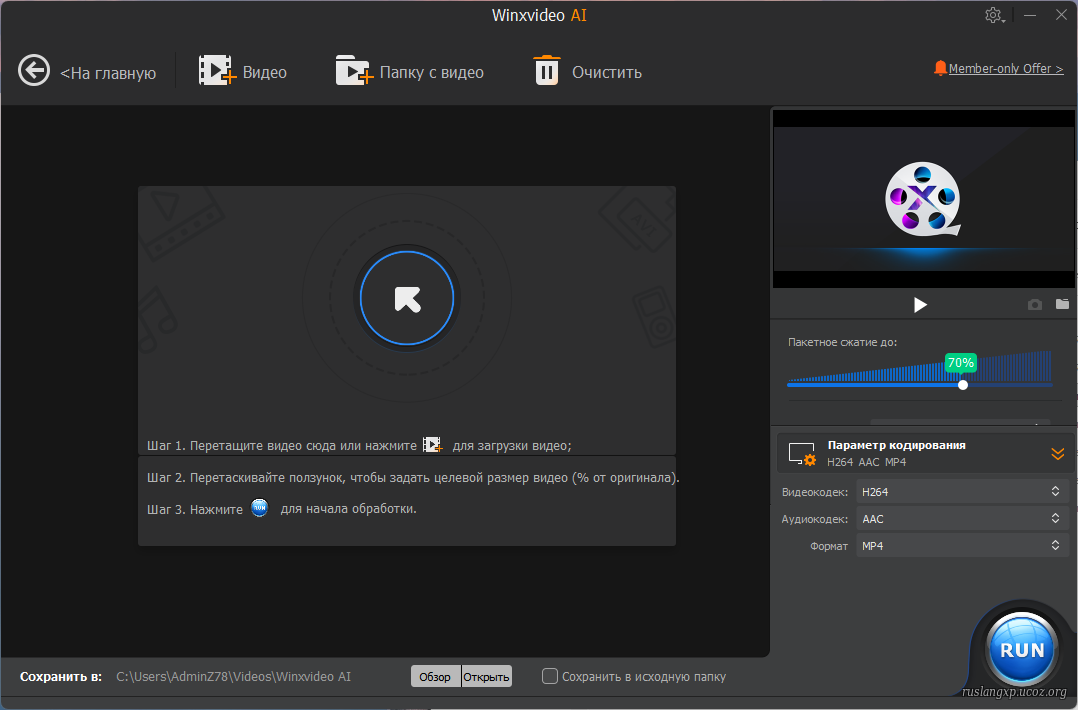The height and width of the screenshot is (710, 1078).
Task: Start processing with the RUN button
Action: coord(1021,650)
